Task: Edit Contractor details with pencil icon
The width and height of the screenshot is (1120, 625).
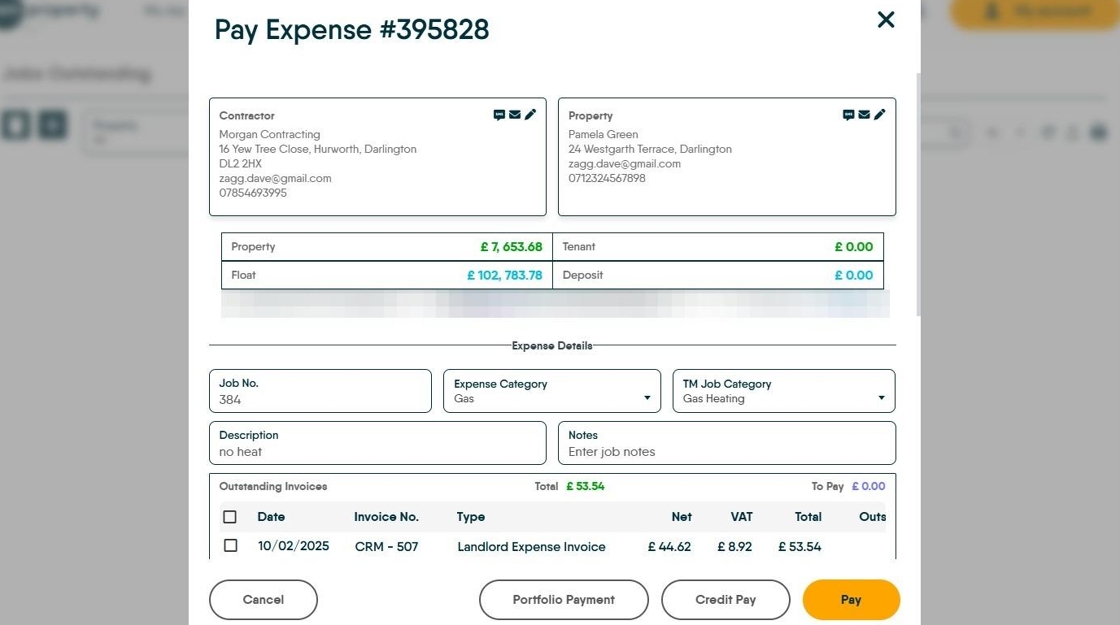Action: [x=531, y=115]
